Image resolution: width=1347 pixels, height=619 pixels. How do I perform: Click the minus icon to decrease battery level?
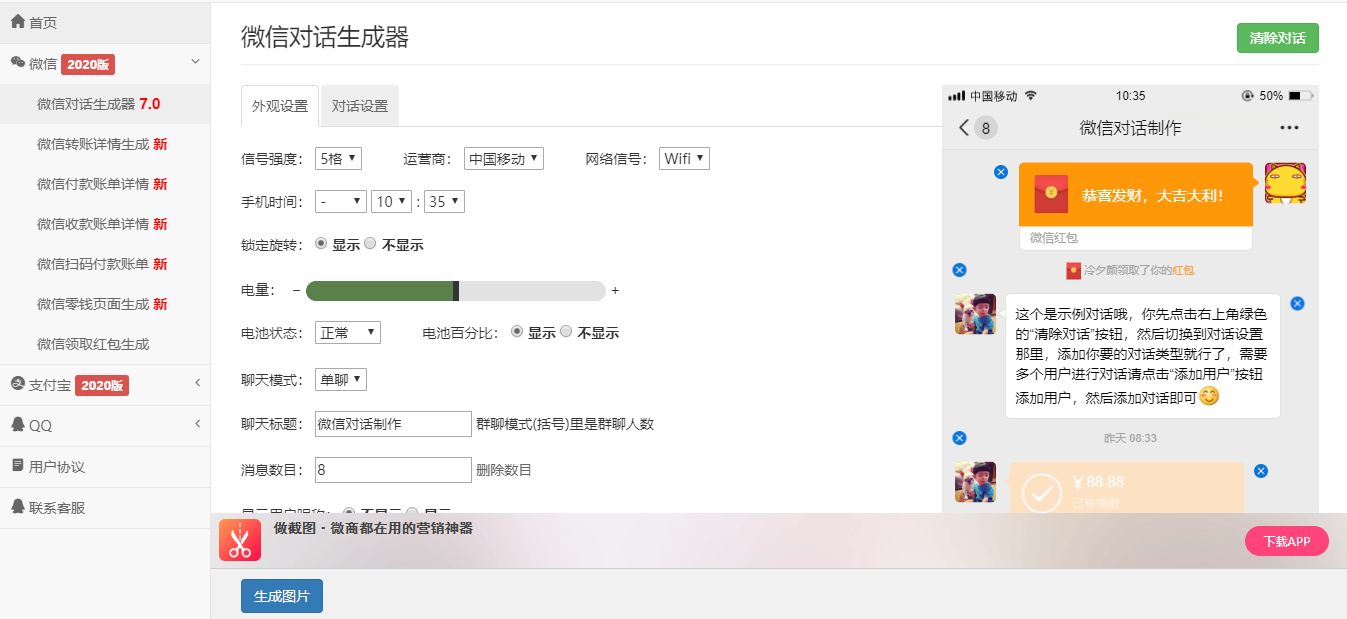[296, 291]
